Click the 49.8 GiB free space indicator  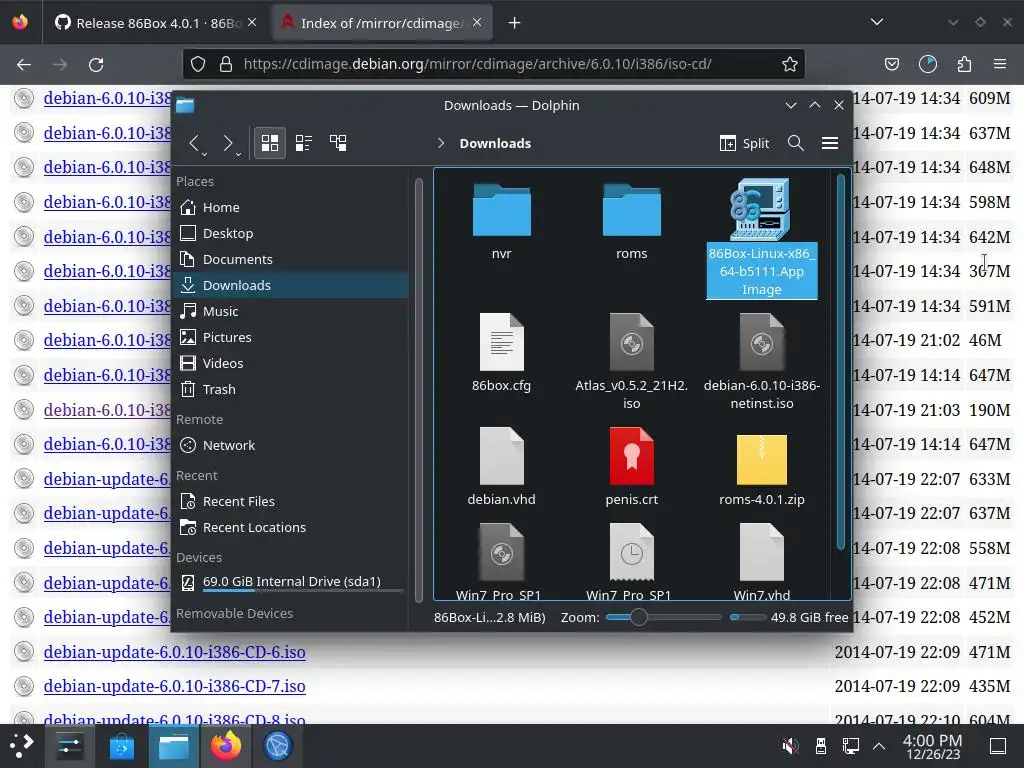point(789,617)
